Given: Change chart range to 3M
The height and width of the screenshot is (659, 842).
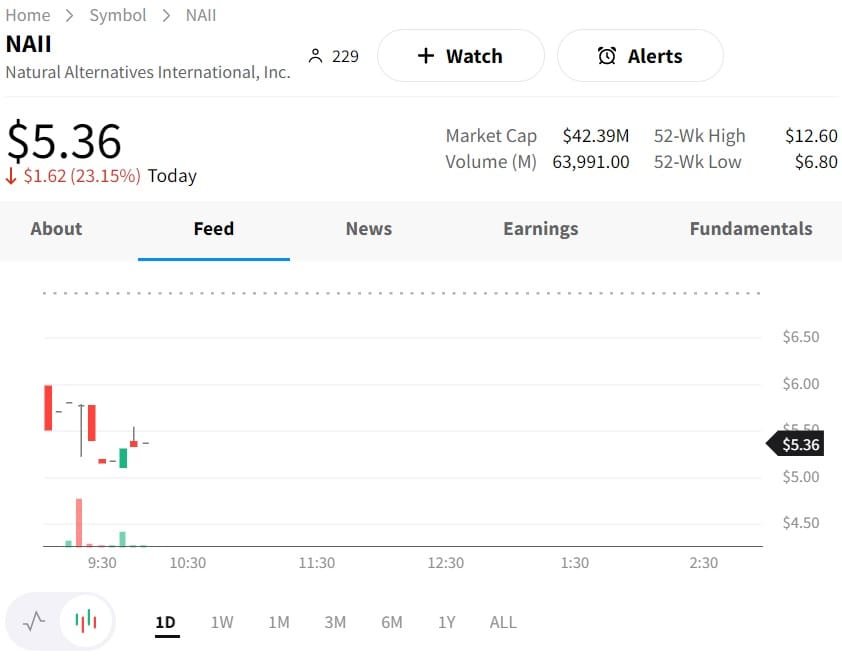Looking at the screenshot, I should (335, 622).
